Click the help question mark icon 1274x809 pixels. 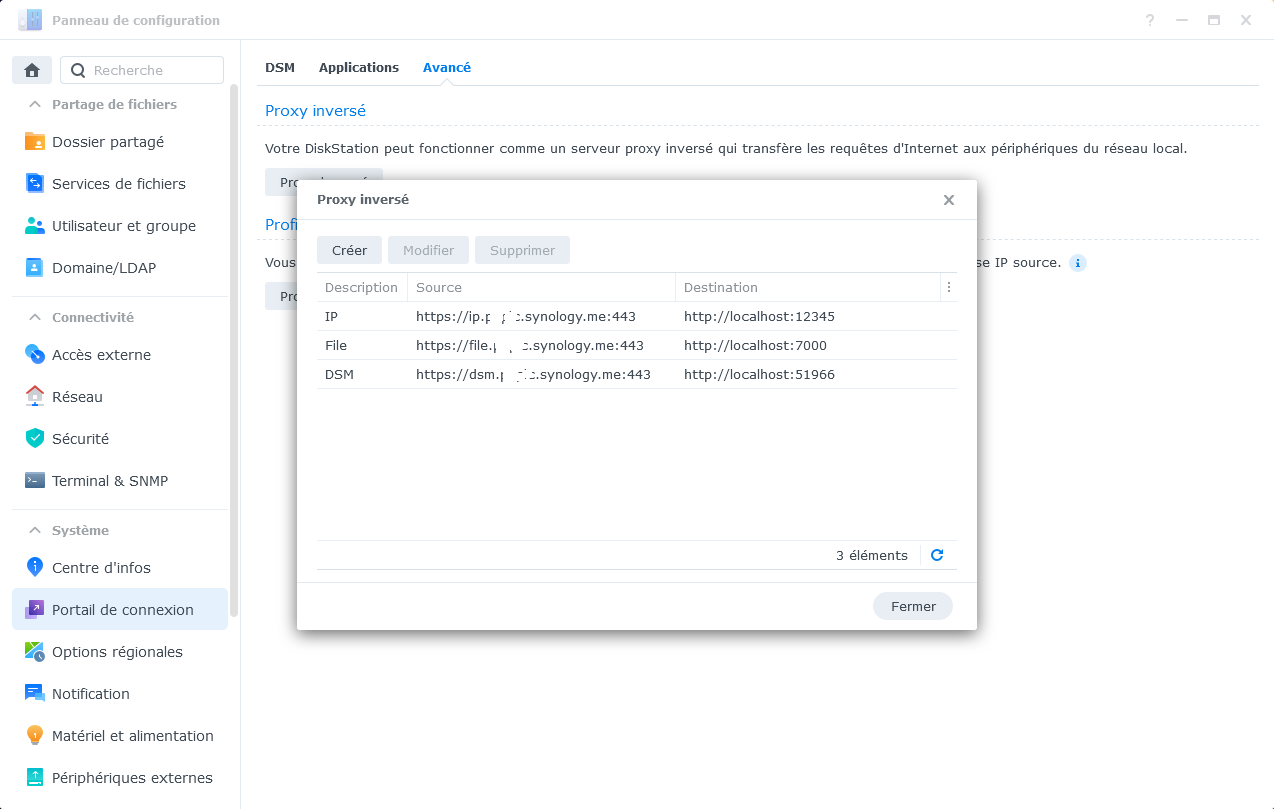1151,20
